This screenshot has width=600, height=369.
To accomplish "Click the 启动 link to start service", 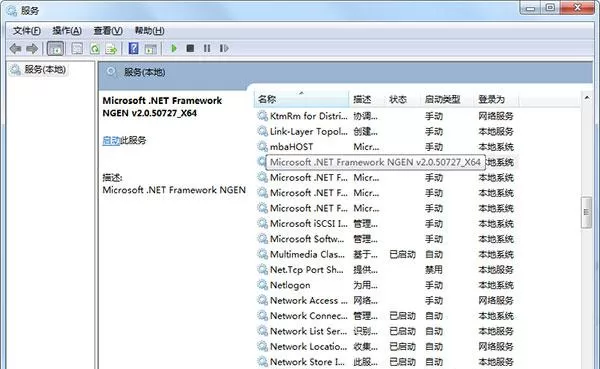I will click(111, 140).
